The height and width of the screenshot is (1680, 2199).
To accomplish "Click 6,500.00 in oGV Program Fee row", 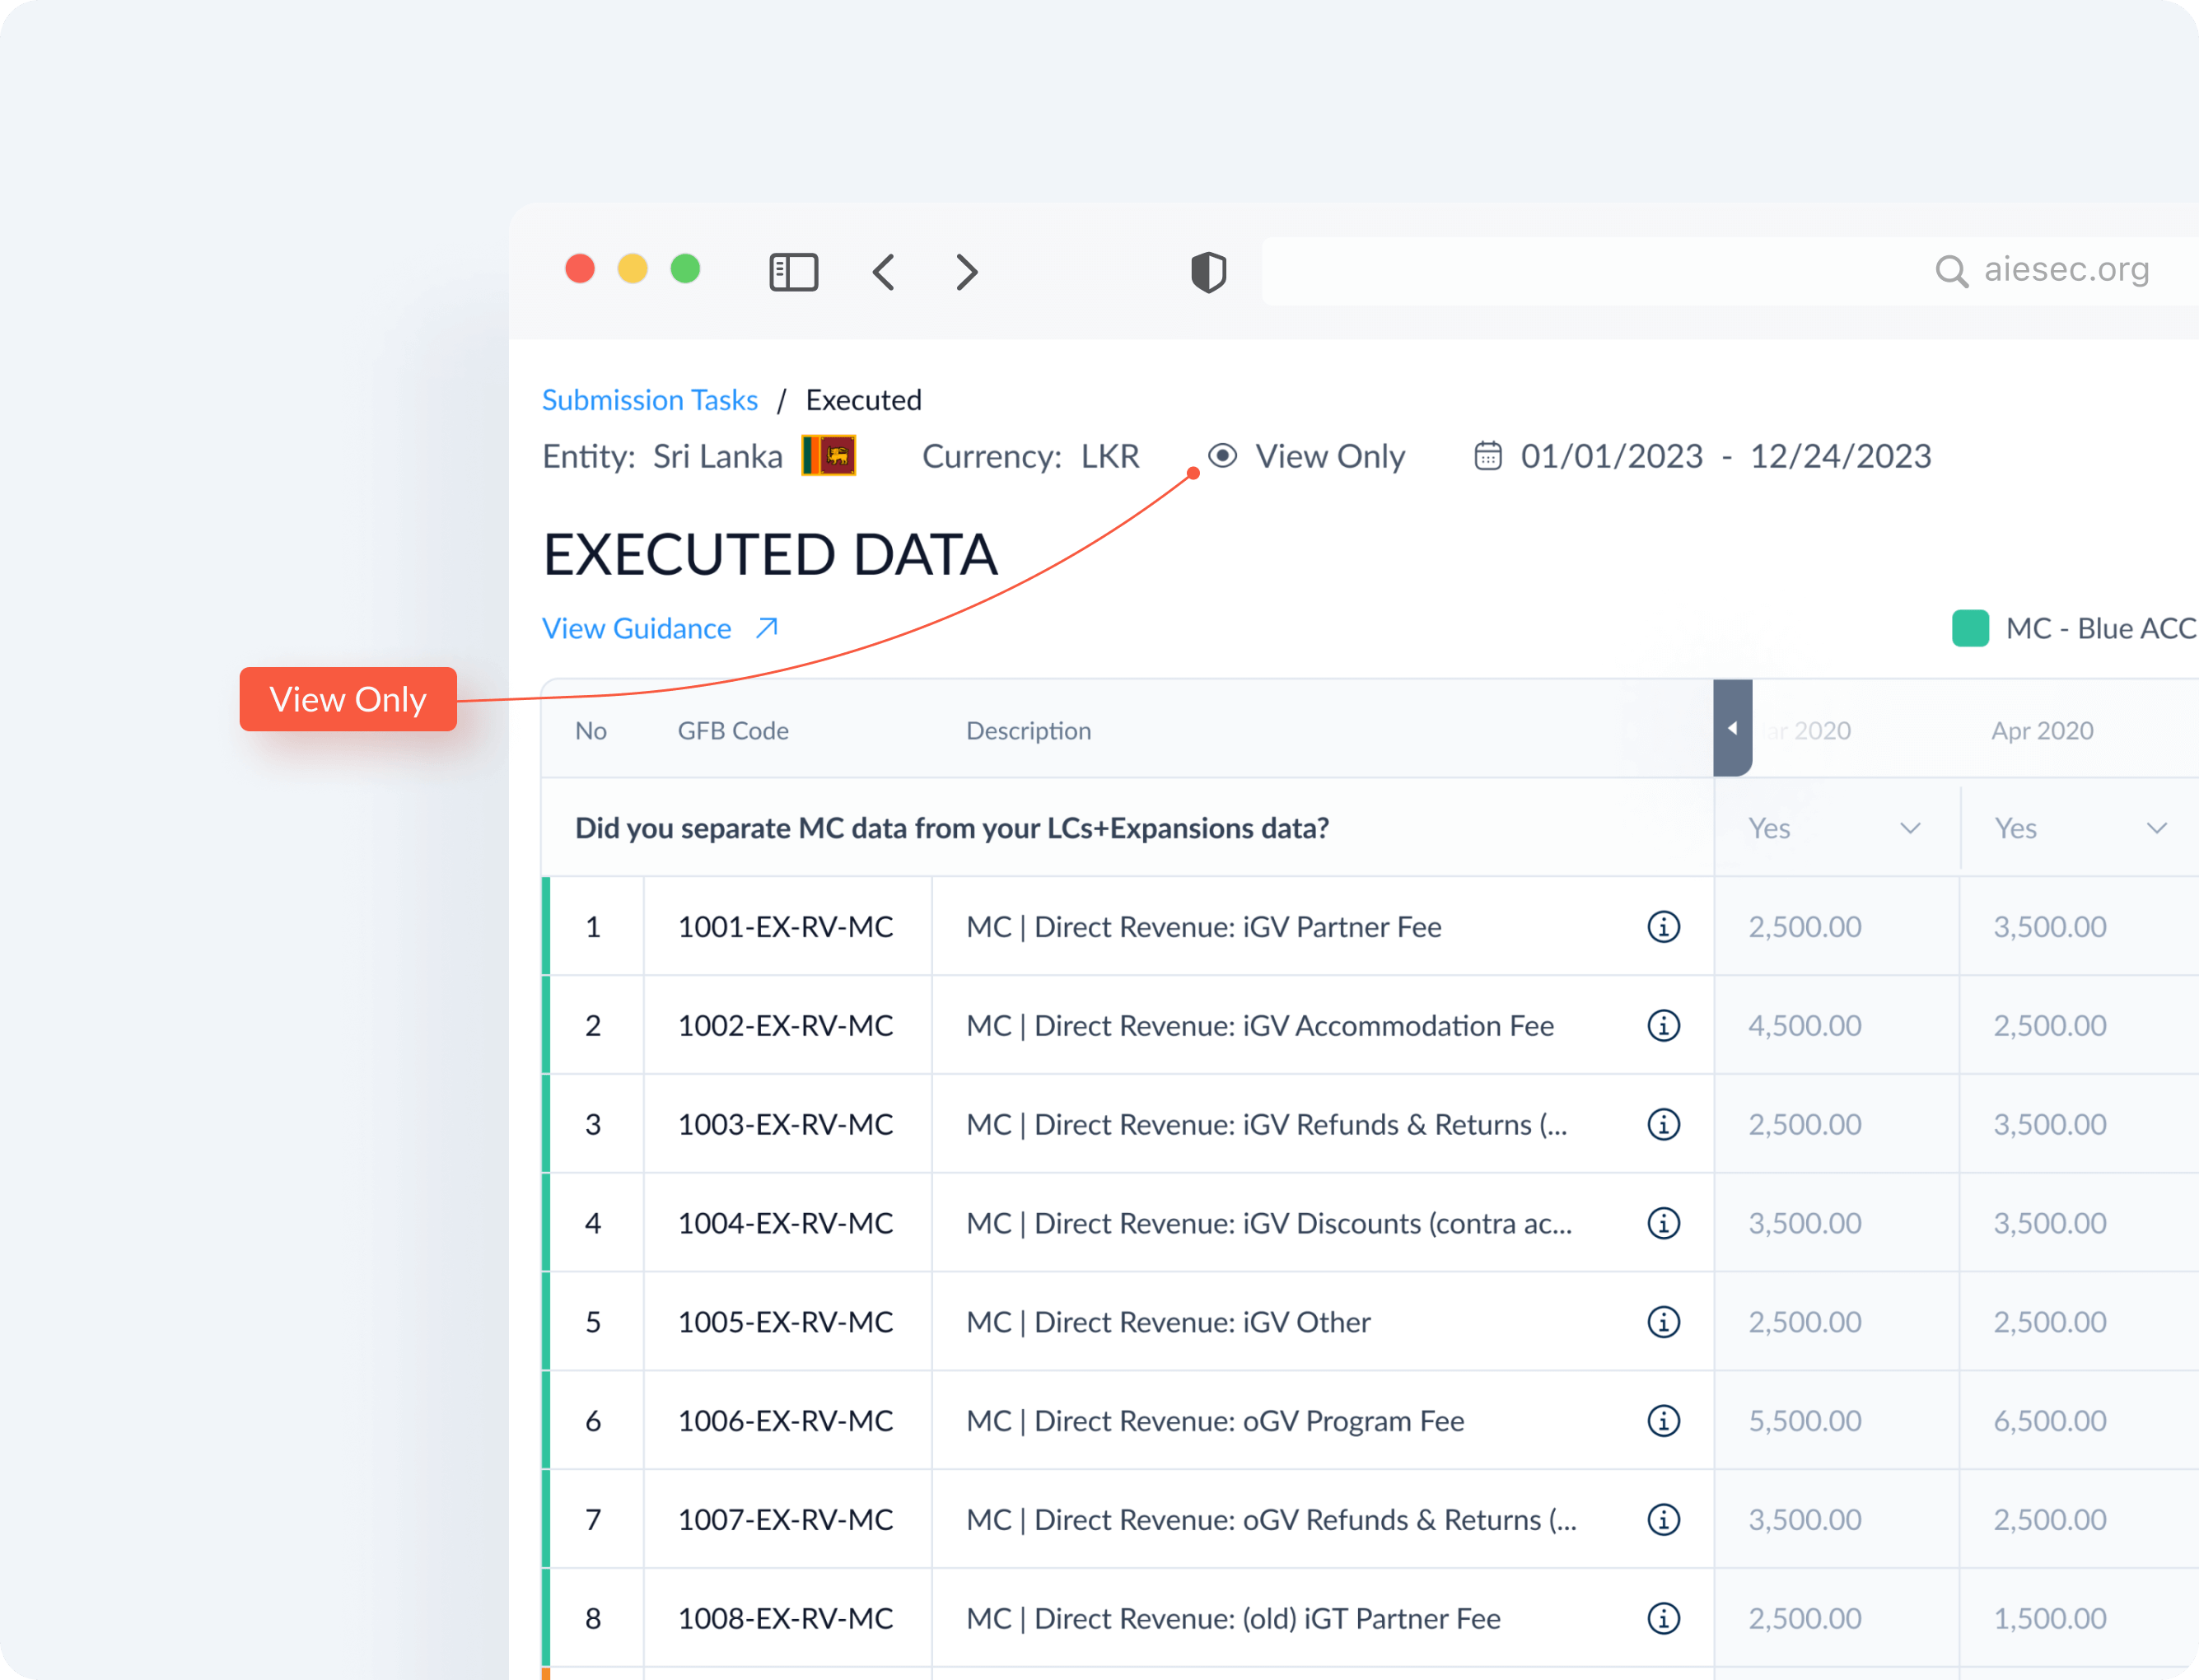I will (x=2050, y=1422).
